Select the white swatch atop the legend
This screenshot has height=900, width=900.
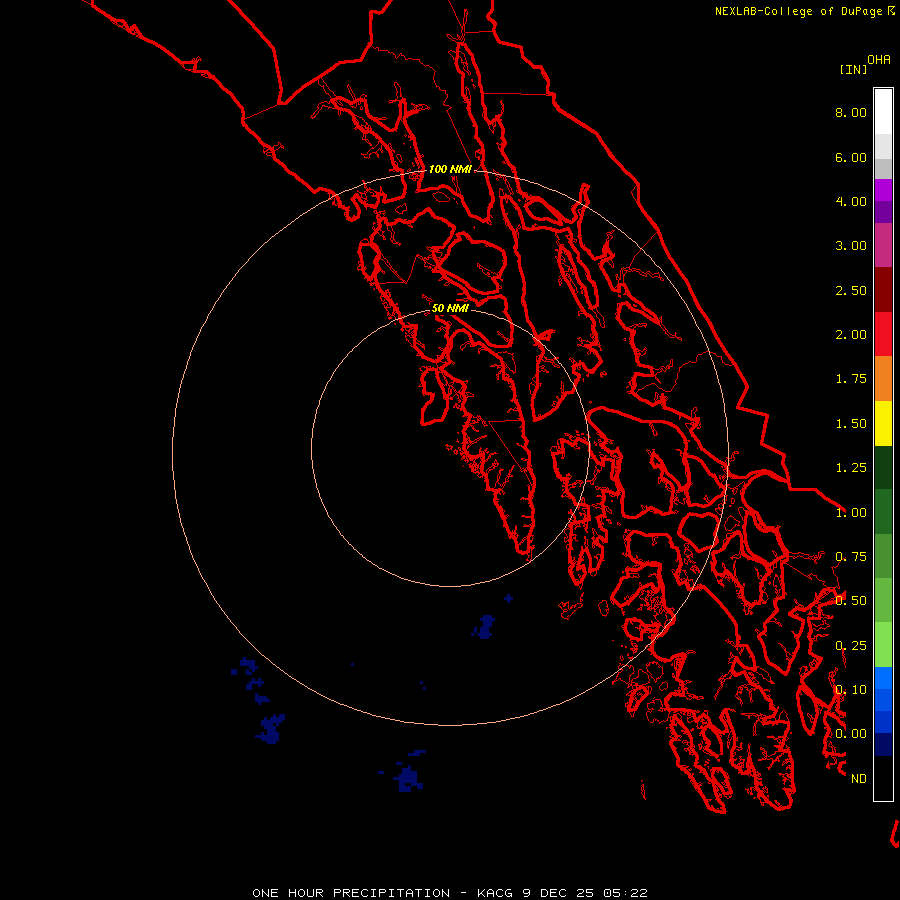883,111
